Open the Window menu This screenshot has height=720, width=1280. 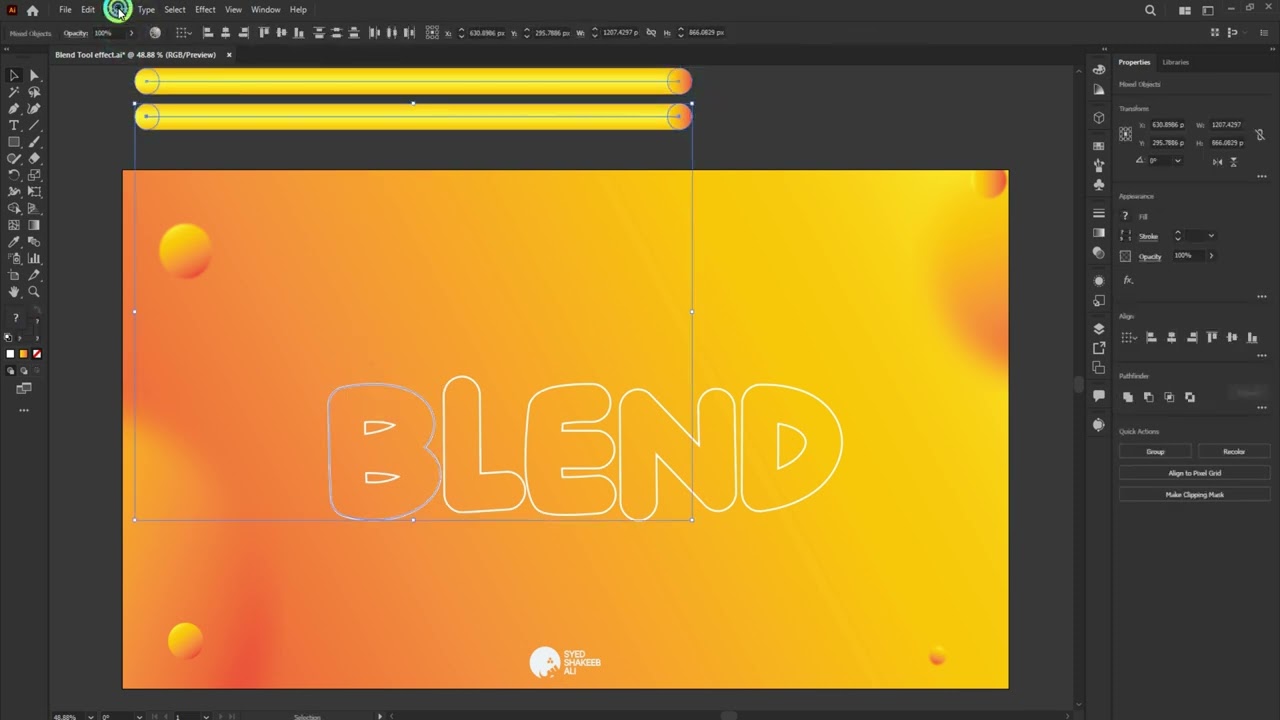[265, 10]
